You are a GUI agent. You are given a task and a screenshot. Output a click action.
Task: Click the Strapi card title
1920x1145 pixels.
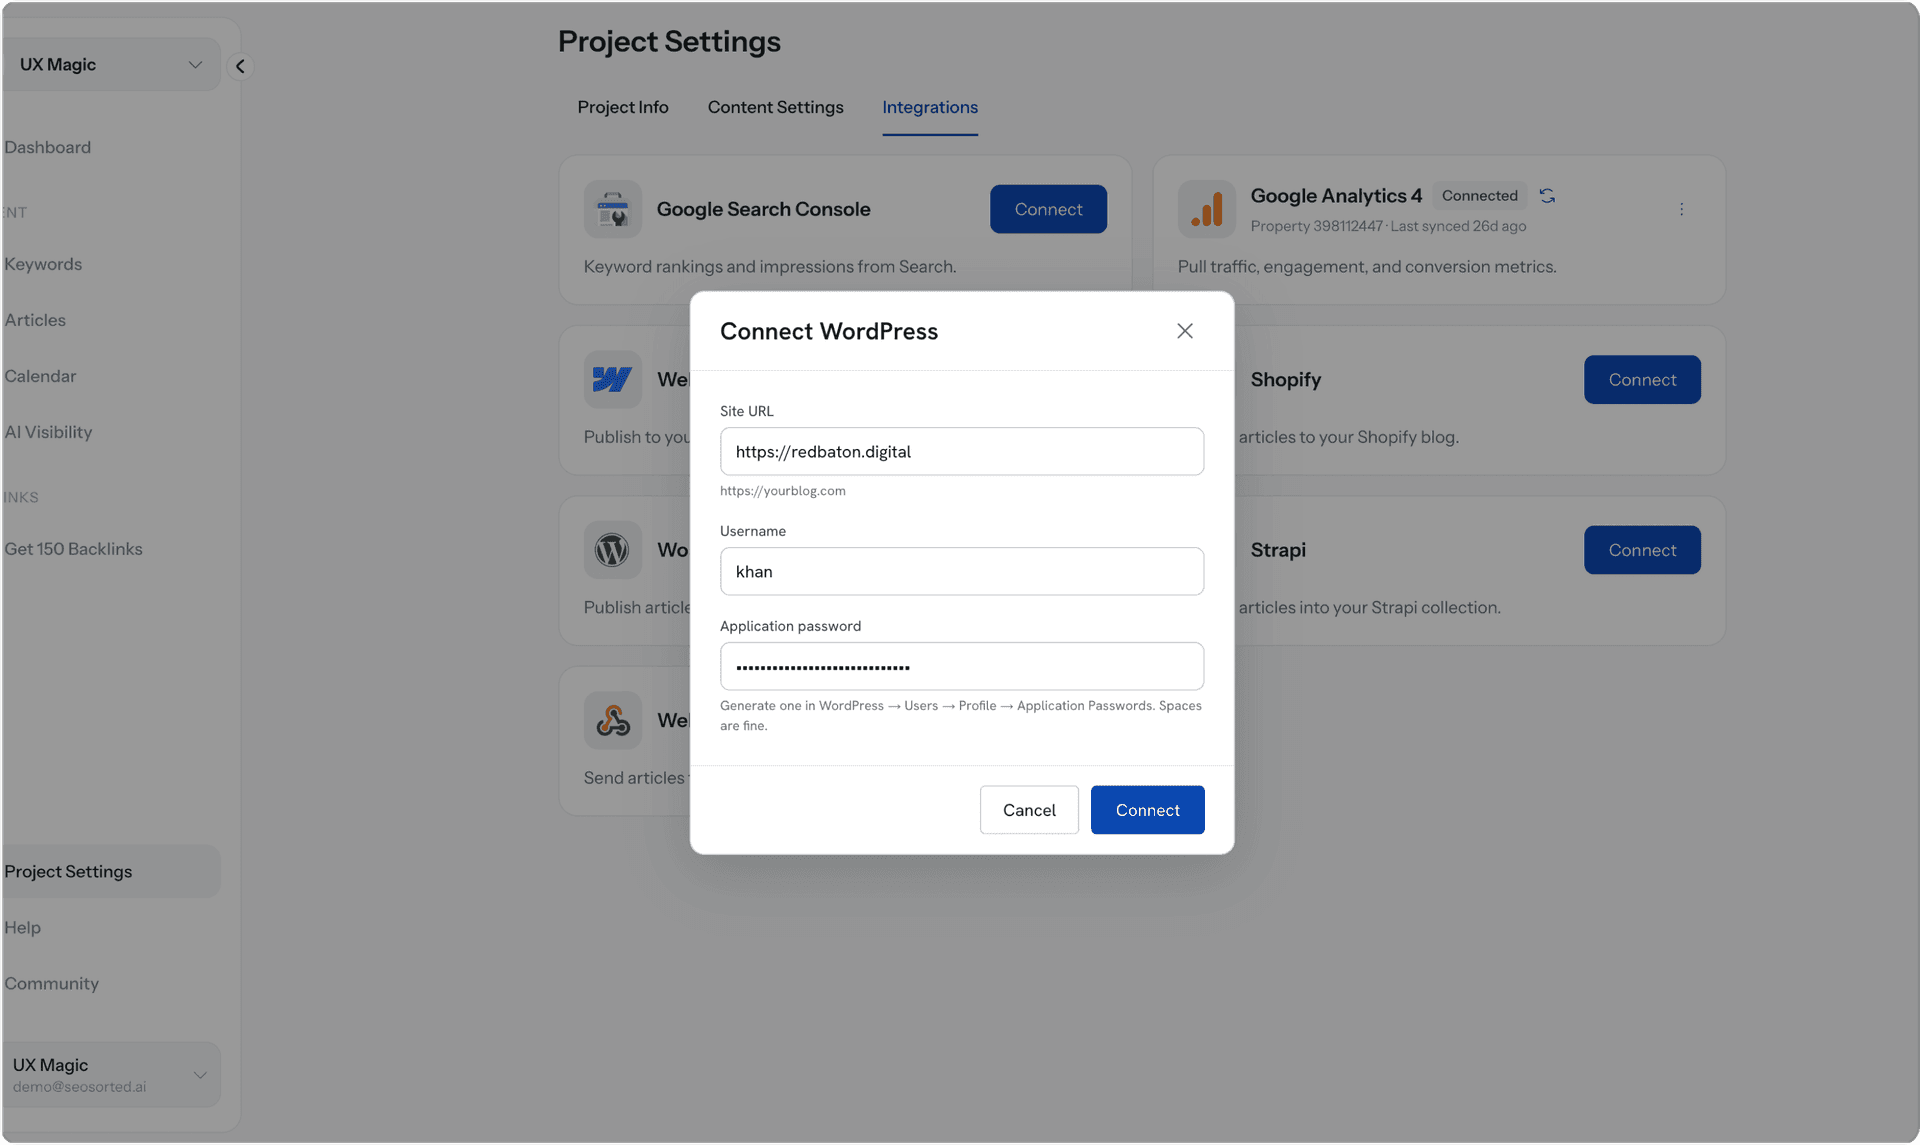tap(1278, 550)
